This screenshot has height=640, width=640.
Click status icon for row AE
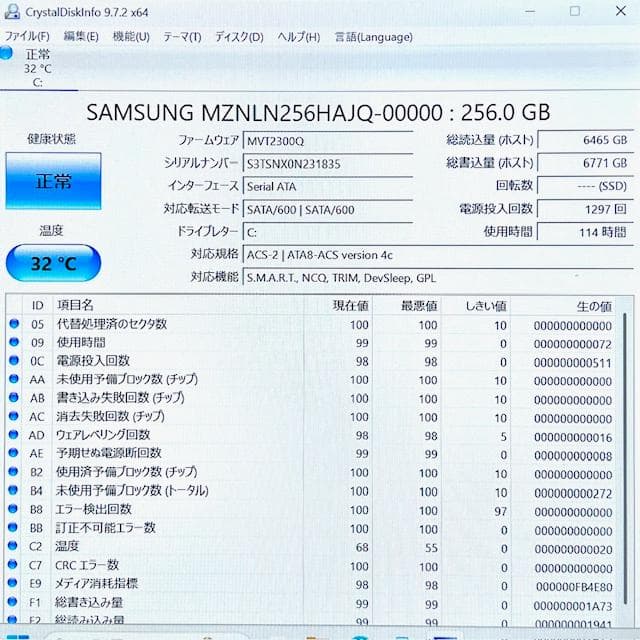(x=13, y=453)
